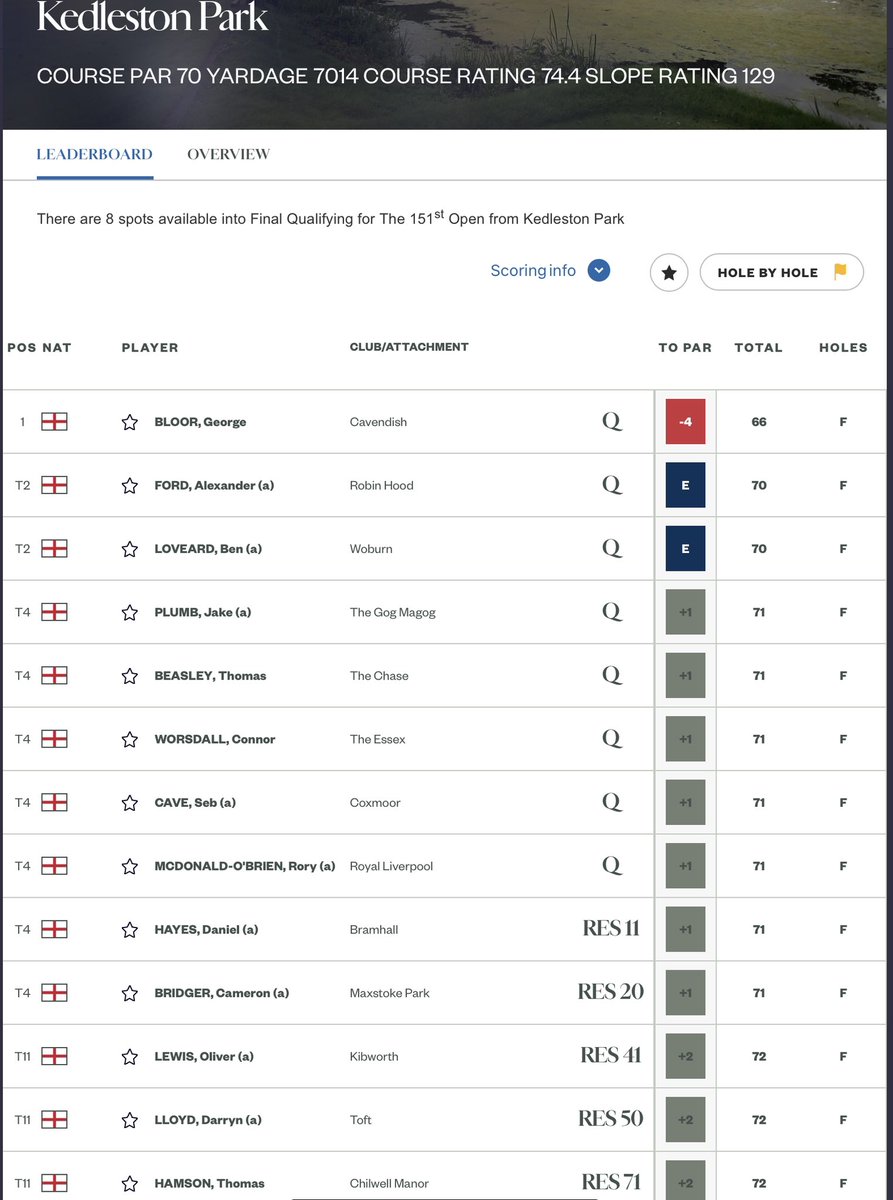Click England flag in Rory McDonald-O'Brien's row
This screenshot has width=893, height=1200.
tap(54, 866)
